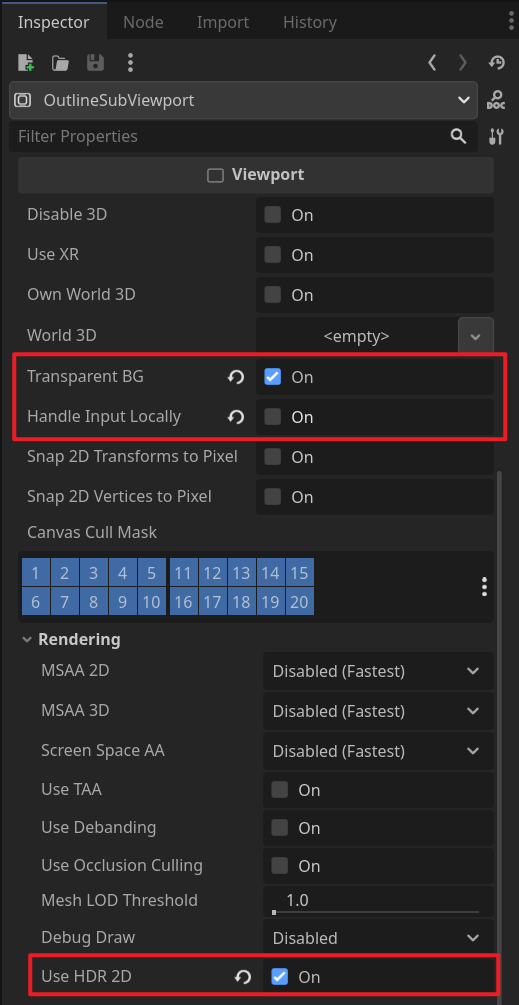
Task: Toggle canvas cull mask layer 13
Action: [242, 573]
